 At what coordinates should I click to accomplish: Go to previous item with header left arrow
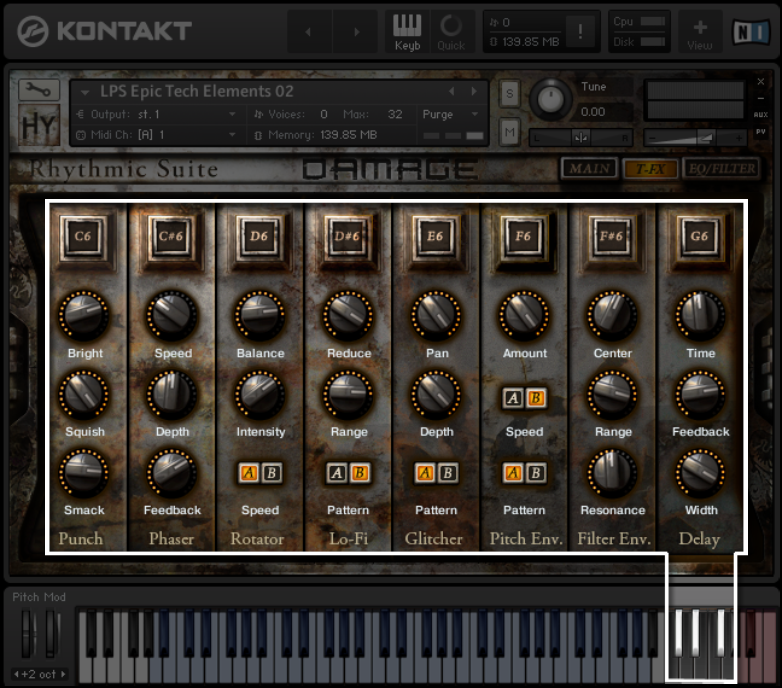pos(309,32)
